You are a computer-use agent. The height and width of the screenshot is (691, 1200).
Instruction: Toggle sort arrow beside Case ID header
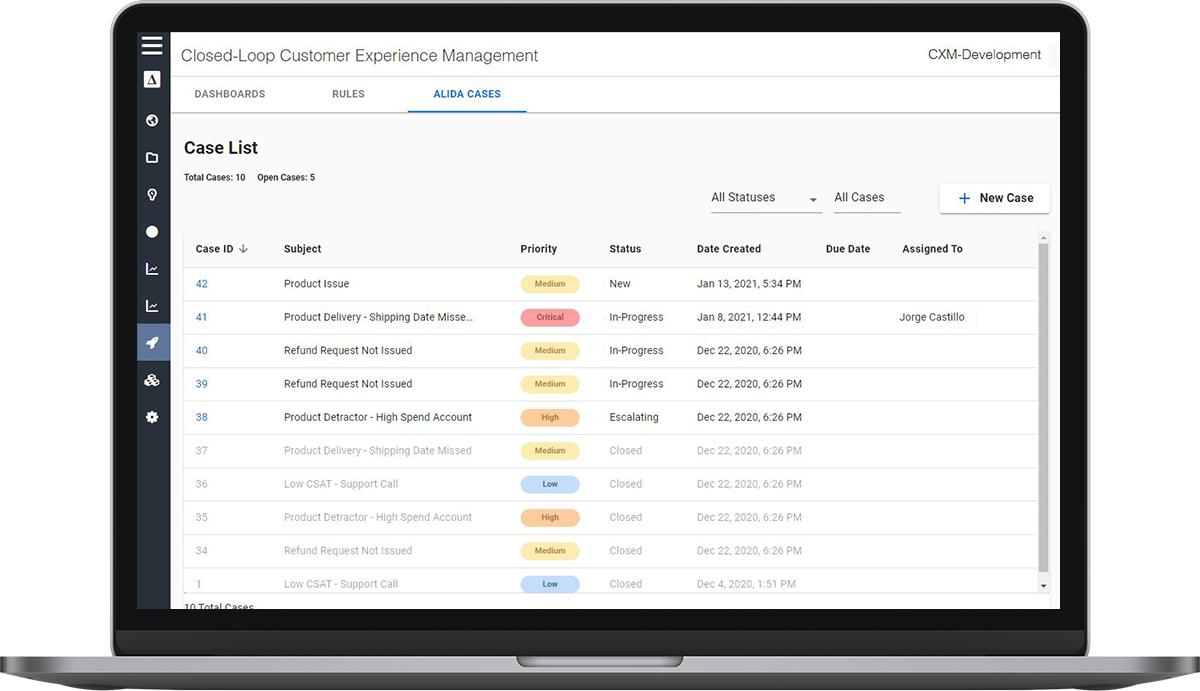click(243, 249)
